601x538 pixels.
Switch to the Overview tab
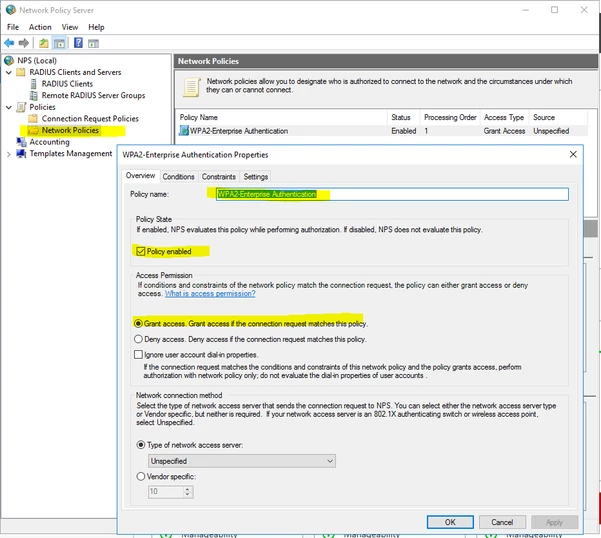tap(140, 176)
